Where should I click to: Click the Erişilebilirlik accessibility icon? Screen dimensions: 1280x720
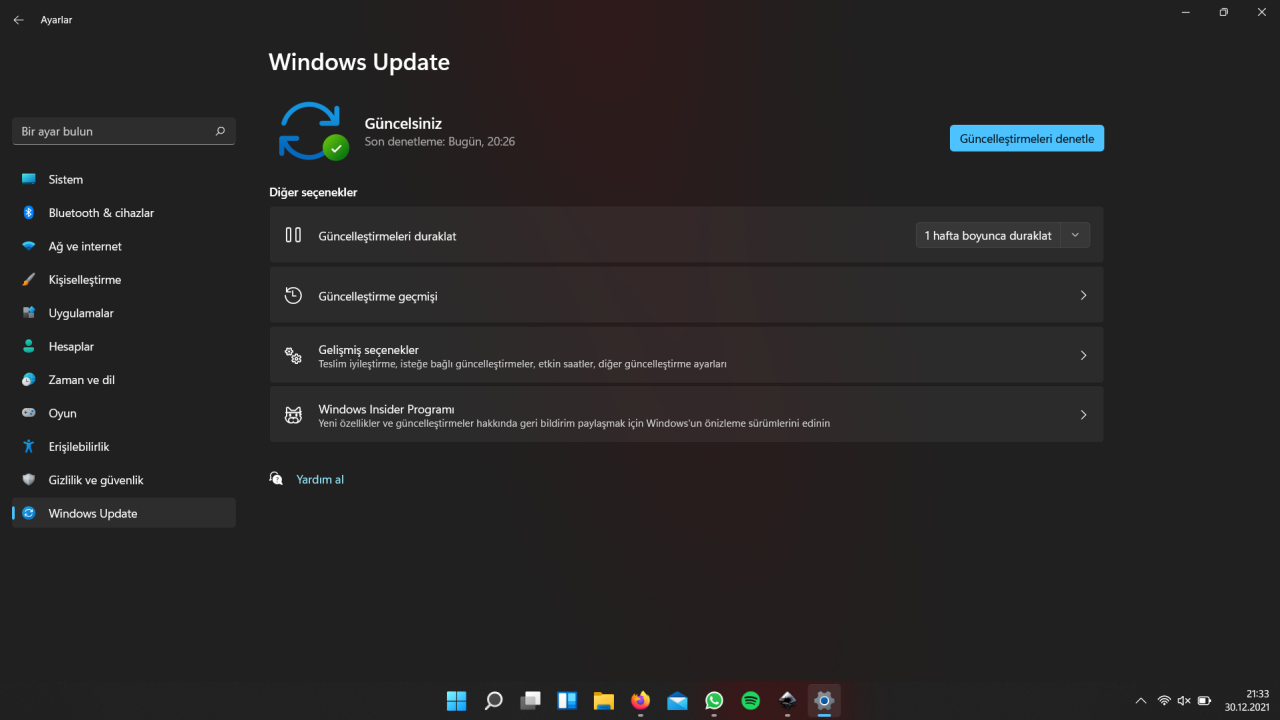[29, 447]
